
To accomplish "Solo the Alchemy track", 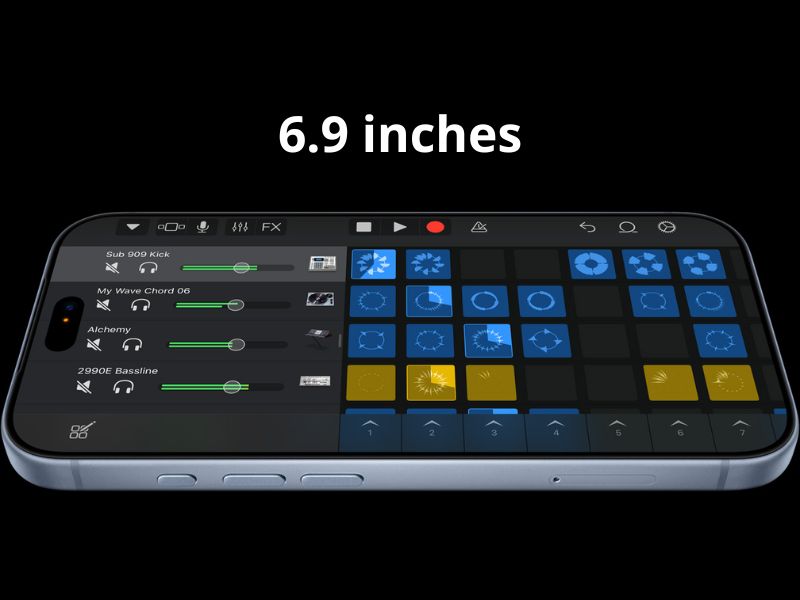I will coord(132,345).
